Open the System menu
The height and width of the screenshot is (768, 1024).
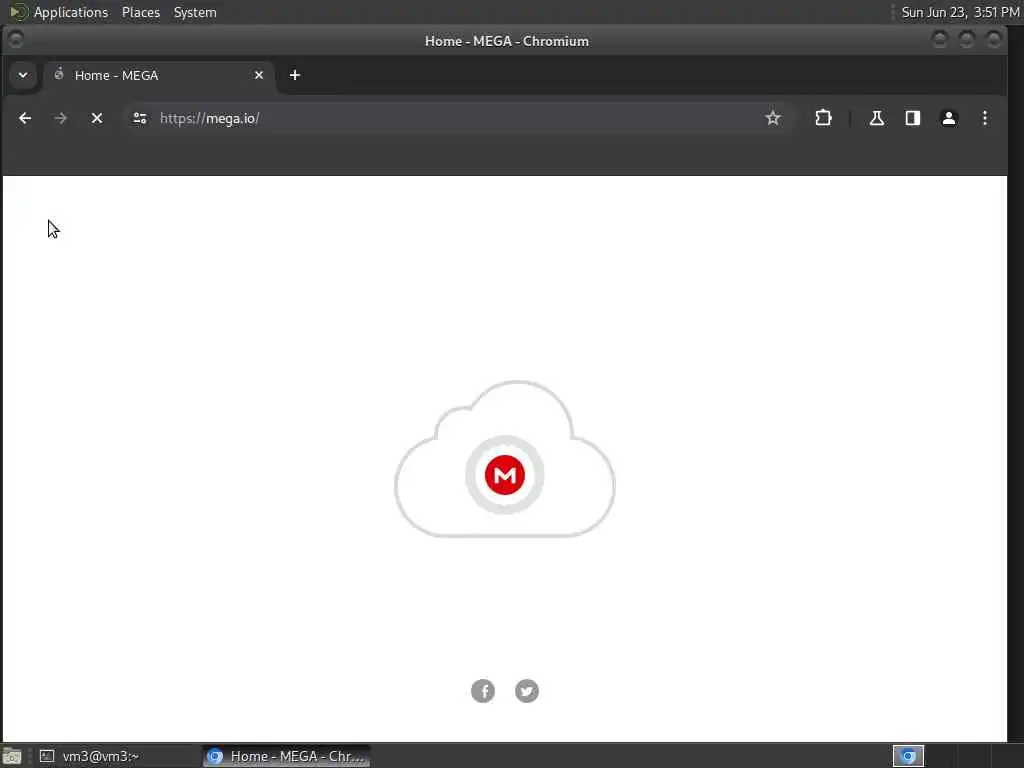click(195, 12)
